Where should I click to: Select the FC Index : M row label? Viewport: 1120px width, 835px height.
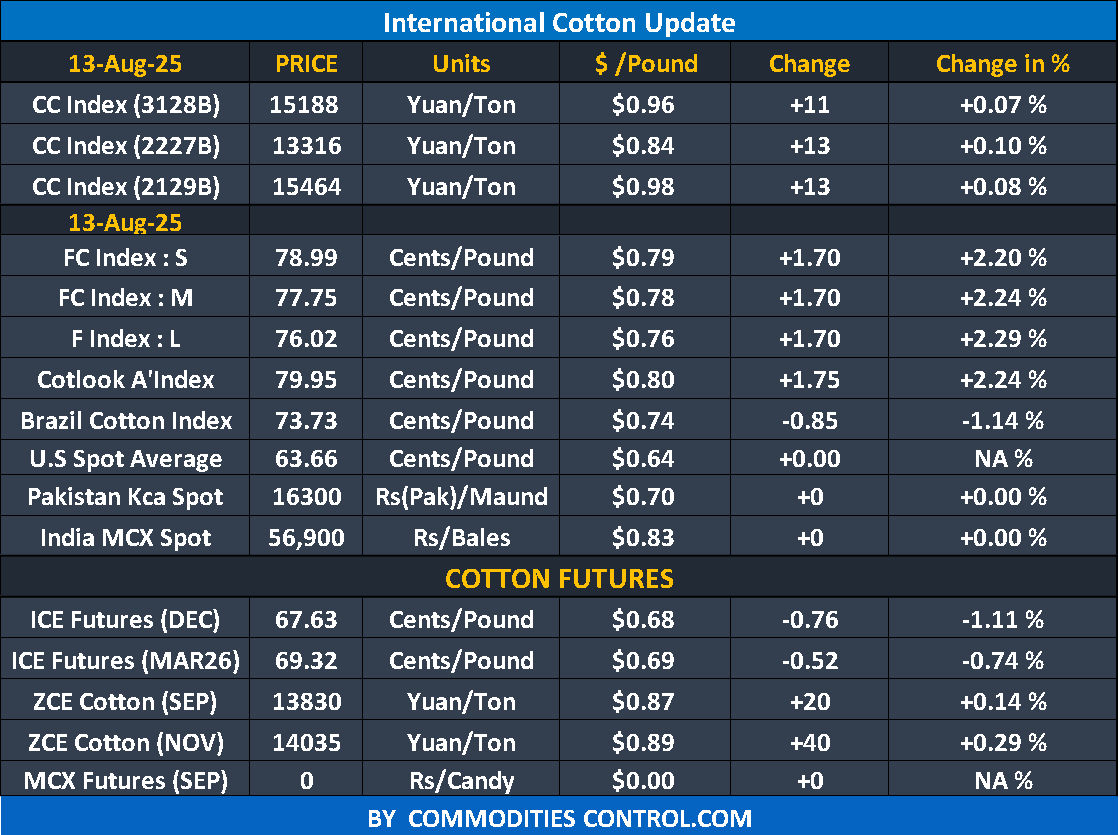click(125, 298)
